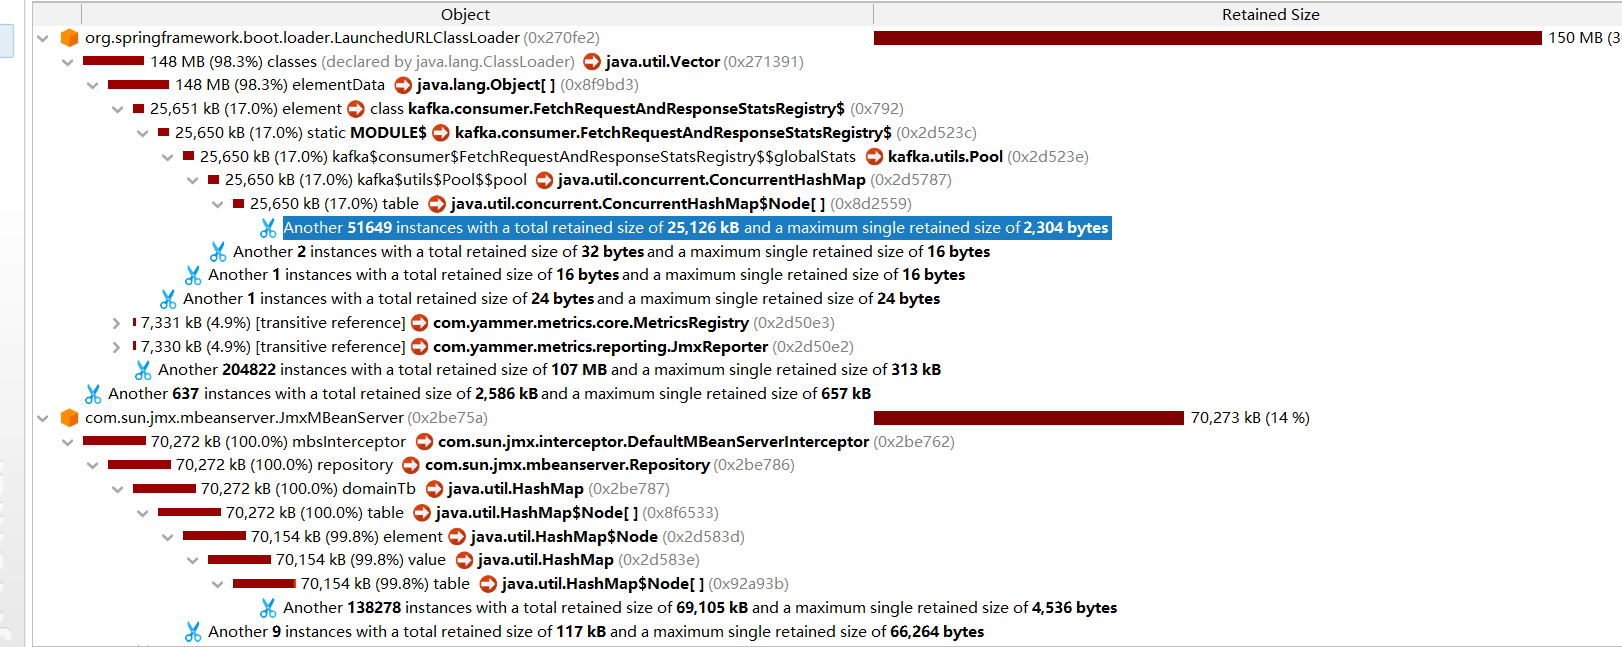Expand the JmxReporter transitive reference node
Image resolution: width=1622 pixels, height=647 pixels.
pyautogui.click(x=117, y=347)
